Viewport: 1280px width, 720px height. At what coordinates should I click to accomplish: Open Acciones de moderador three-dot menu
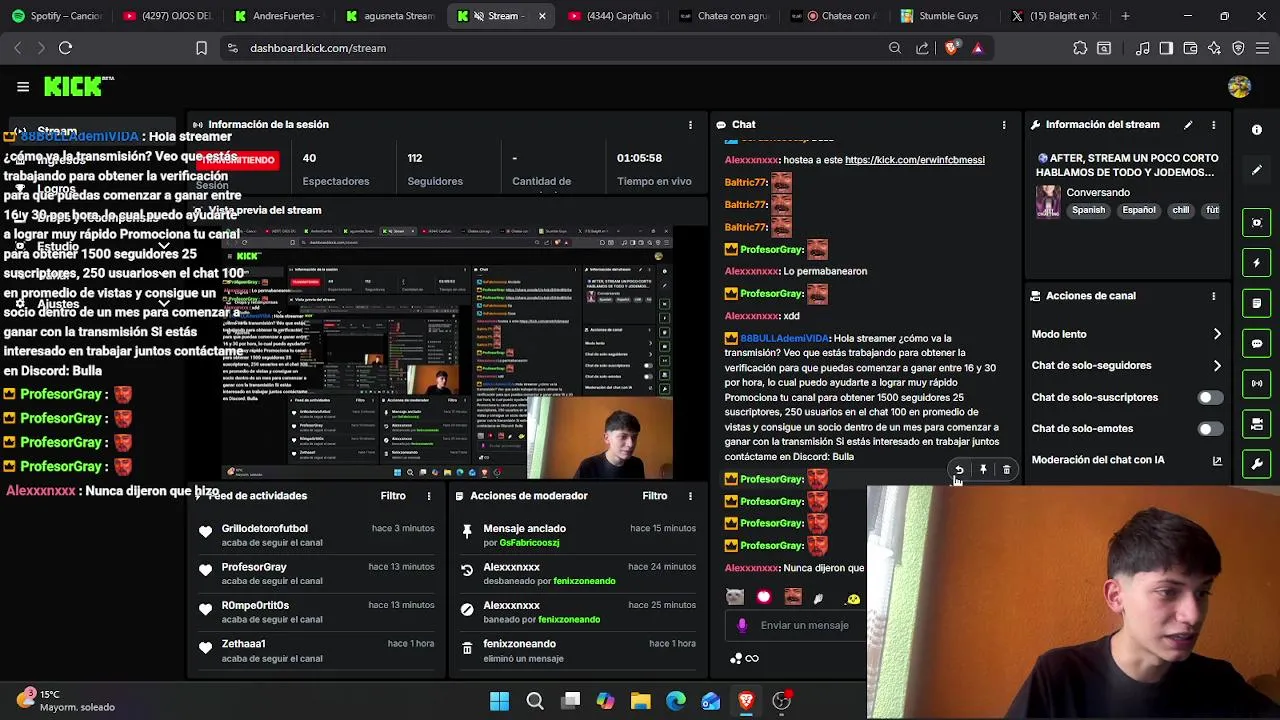[690, 496]
